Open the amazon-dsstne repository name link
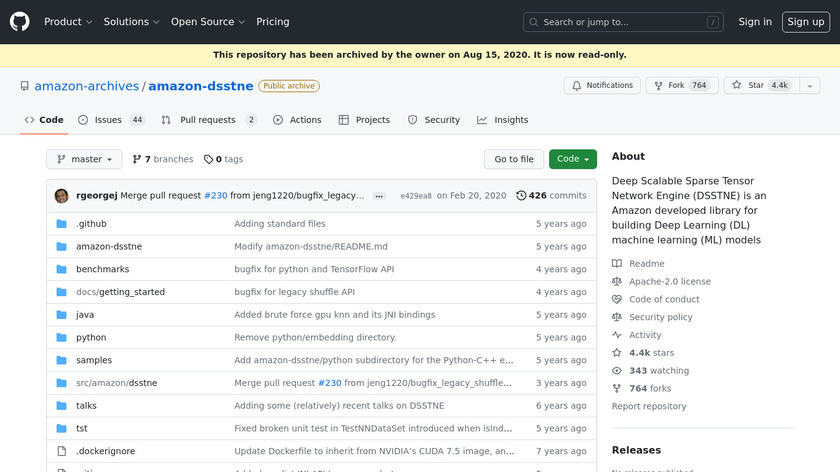840x472 pixels. pyautogui.click(x=201, y=86)
